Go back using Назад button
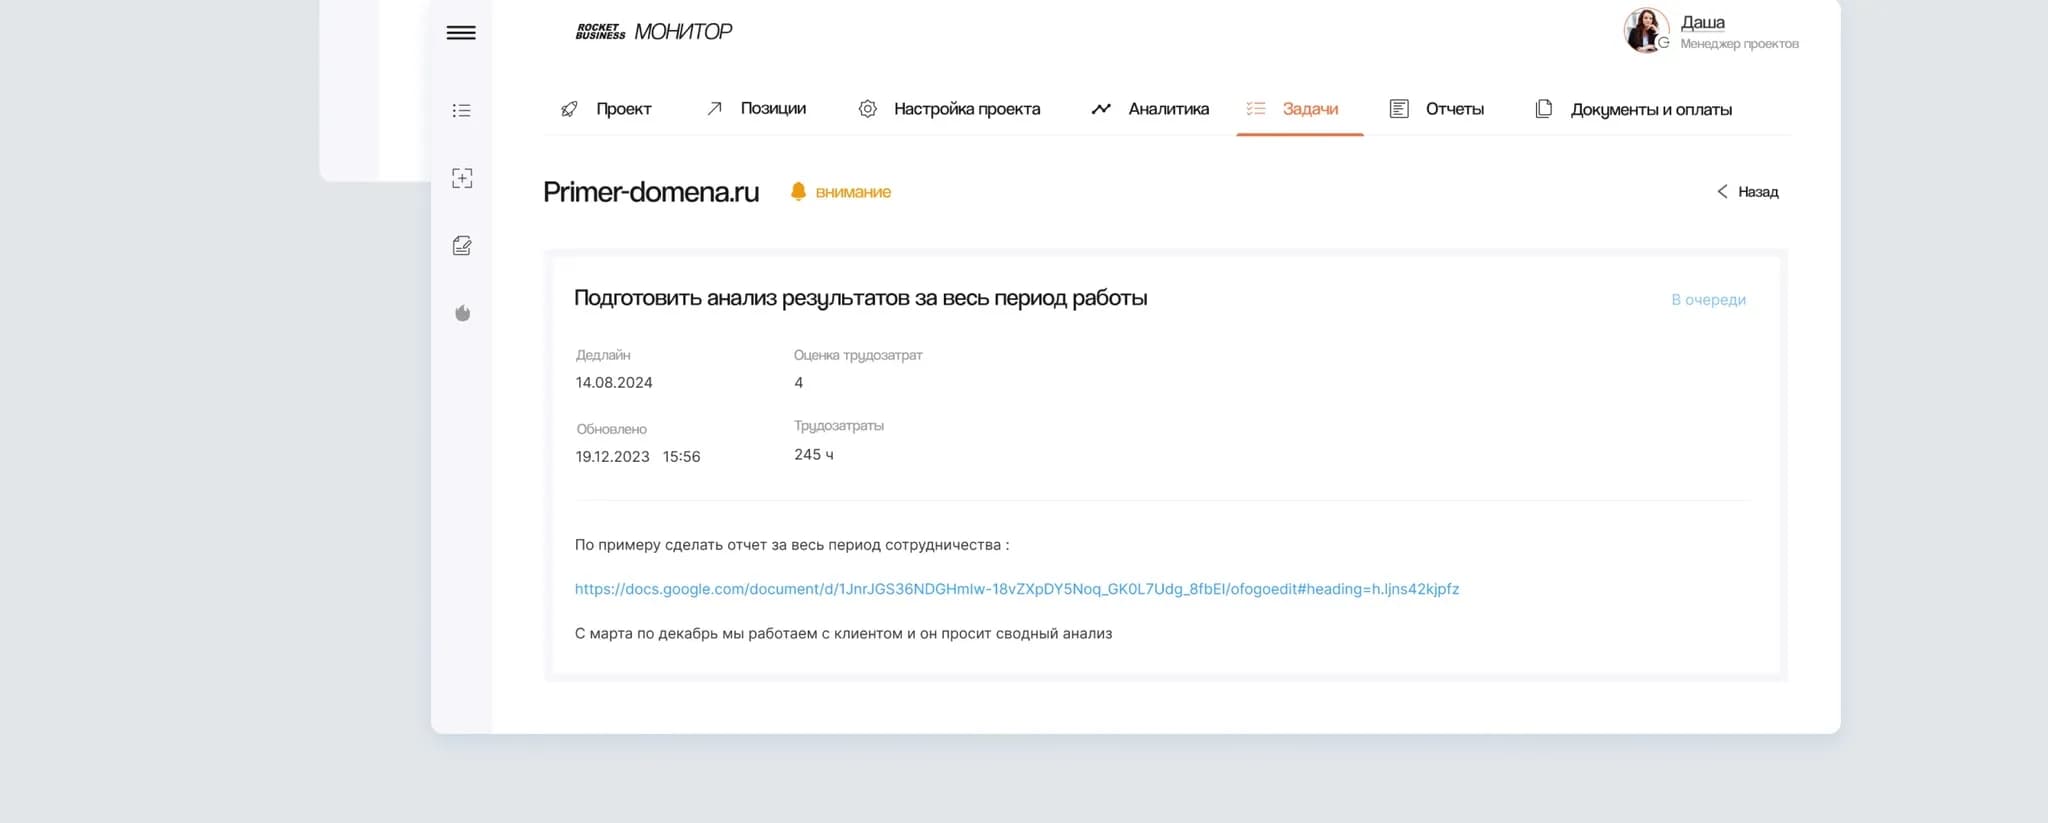2048x823 pixels. pyautogui.click(x=1748, y=192)
